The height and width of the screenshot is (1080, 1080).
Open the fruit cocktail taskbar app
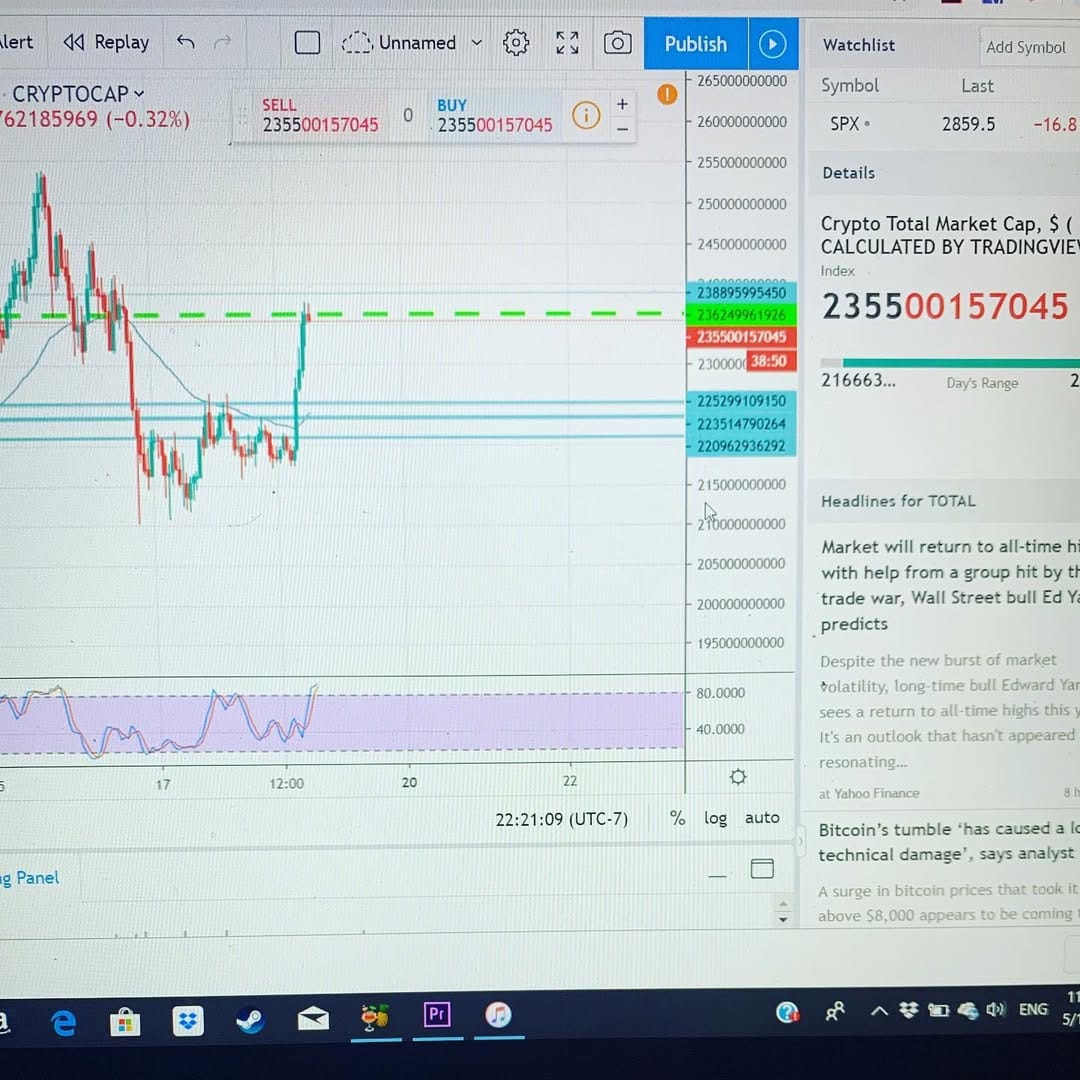point(375,1018)
